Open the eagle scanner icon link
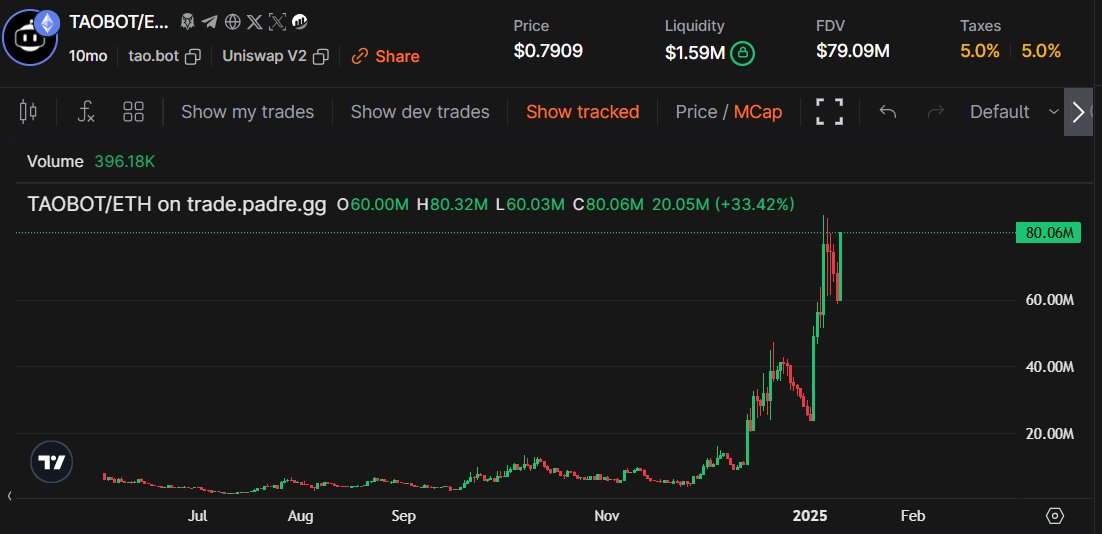 coord(188,22)
